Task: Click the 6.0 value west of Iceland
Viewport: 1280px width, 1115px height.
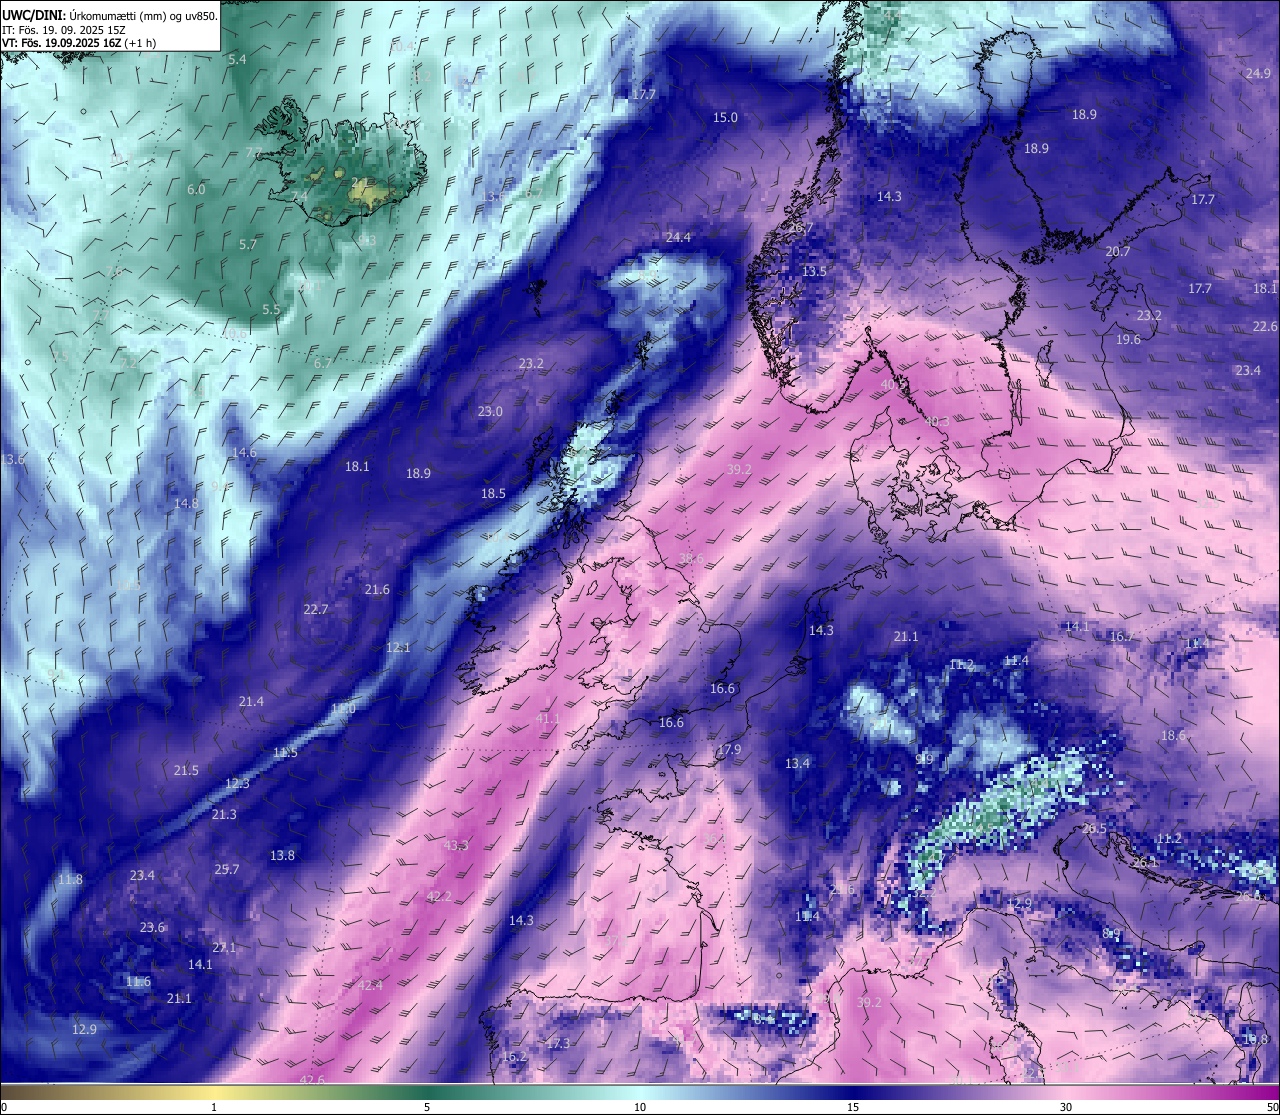Action: pyautogui.click(x=196, y=190)
